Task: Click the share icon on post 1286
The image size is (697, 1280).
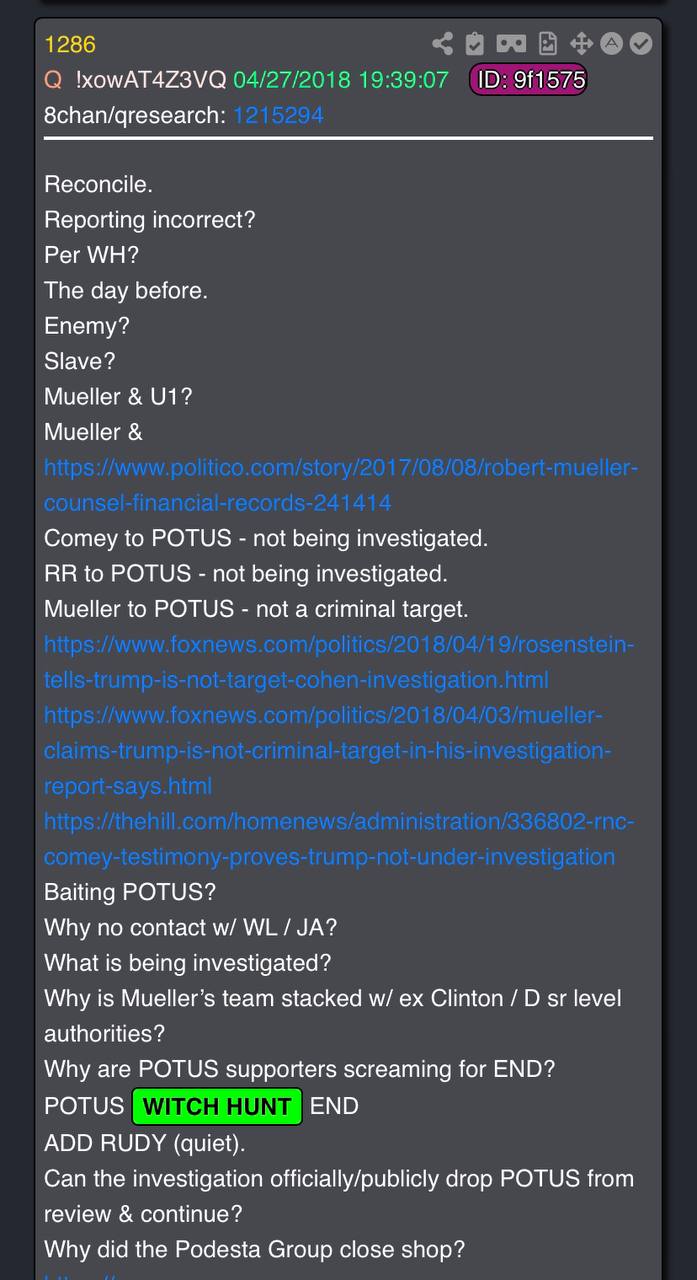Action: click(442, 44)
